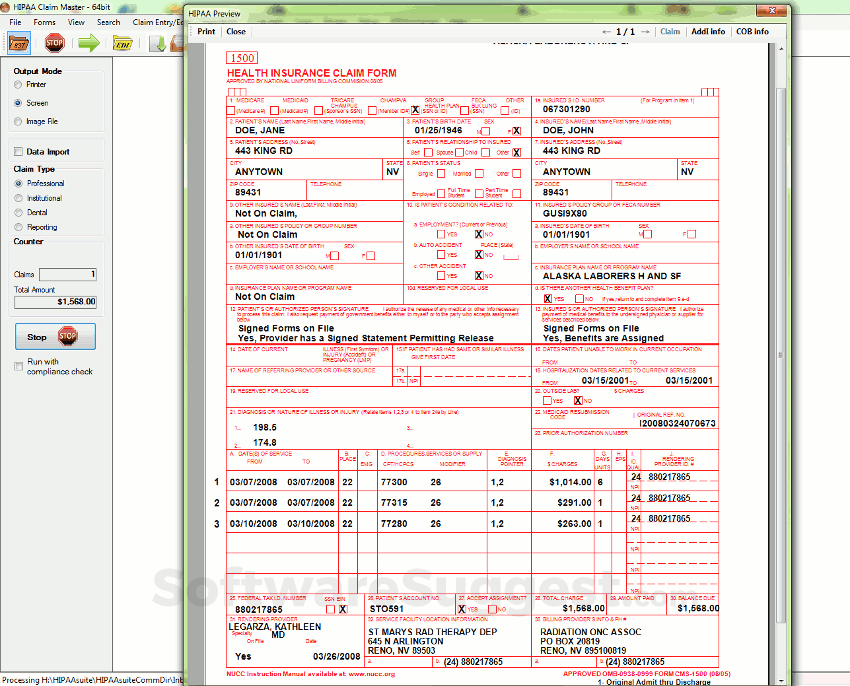Viewport: 850px width, 686px height.
Task: Toggle Run with compliance check checkbox
Action: click(18, 367)
